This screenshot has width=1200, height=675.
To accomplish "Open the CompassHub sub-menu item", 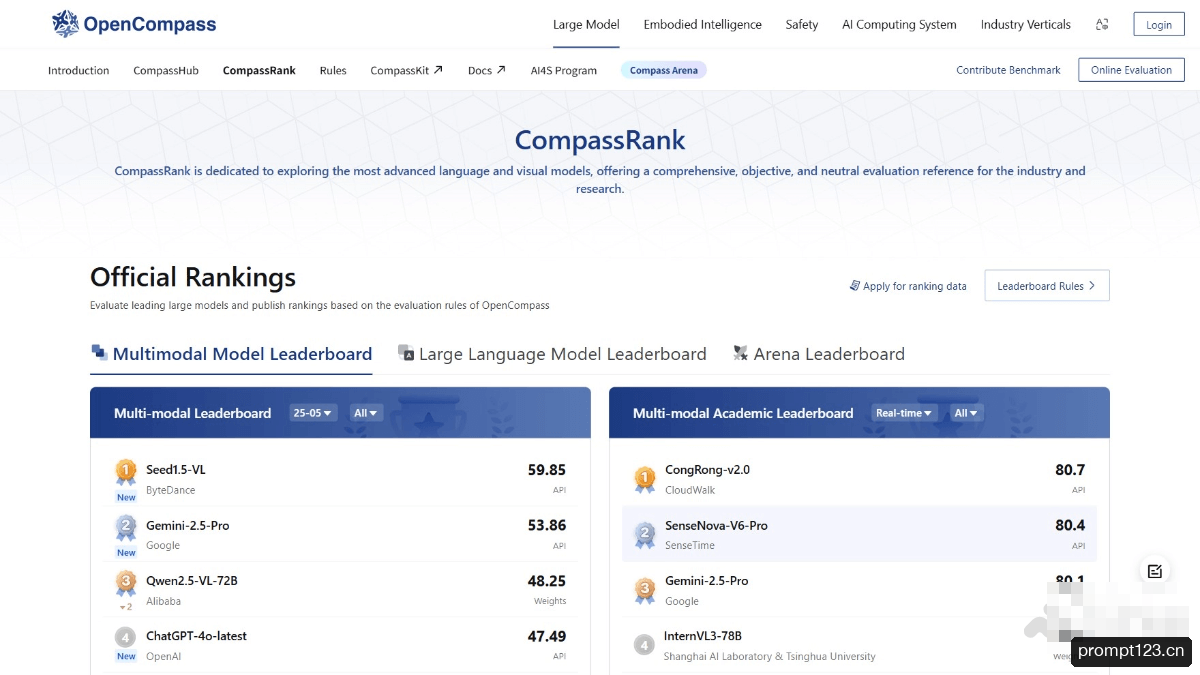I will (166, 70).
